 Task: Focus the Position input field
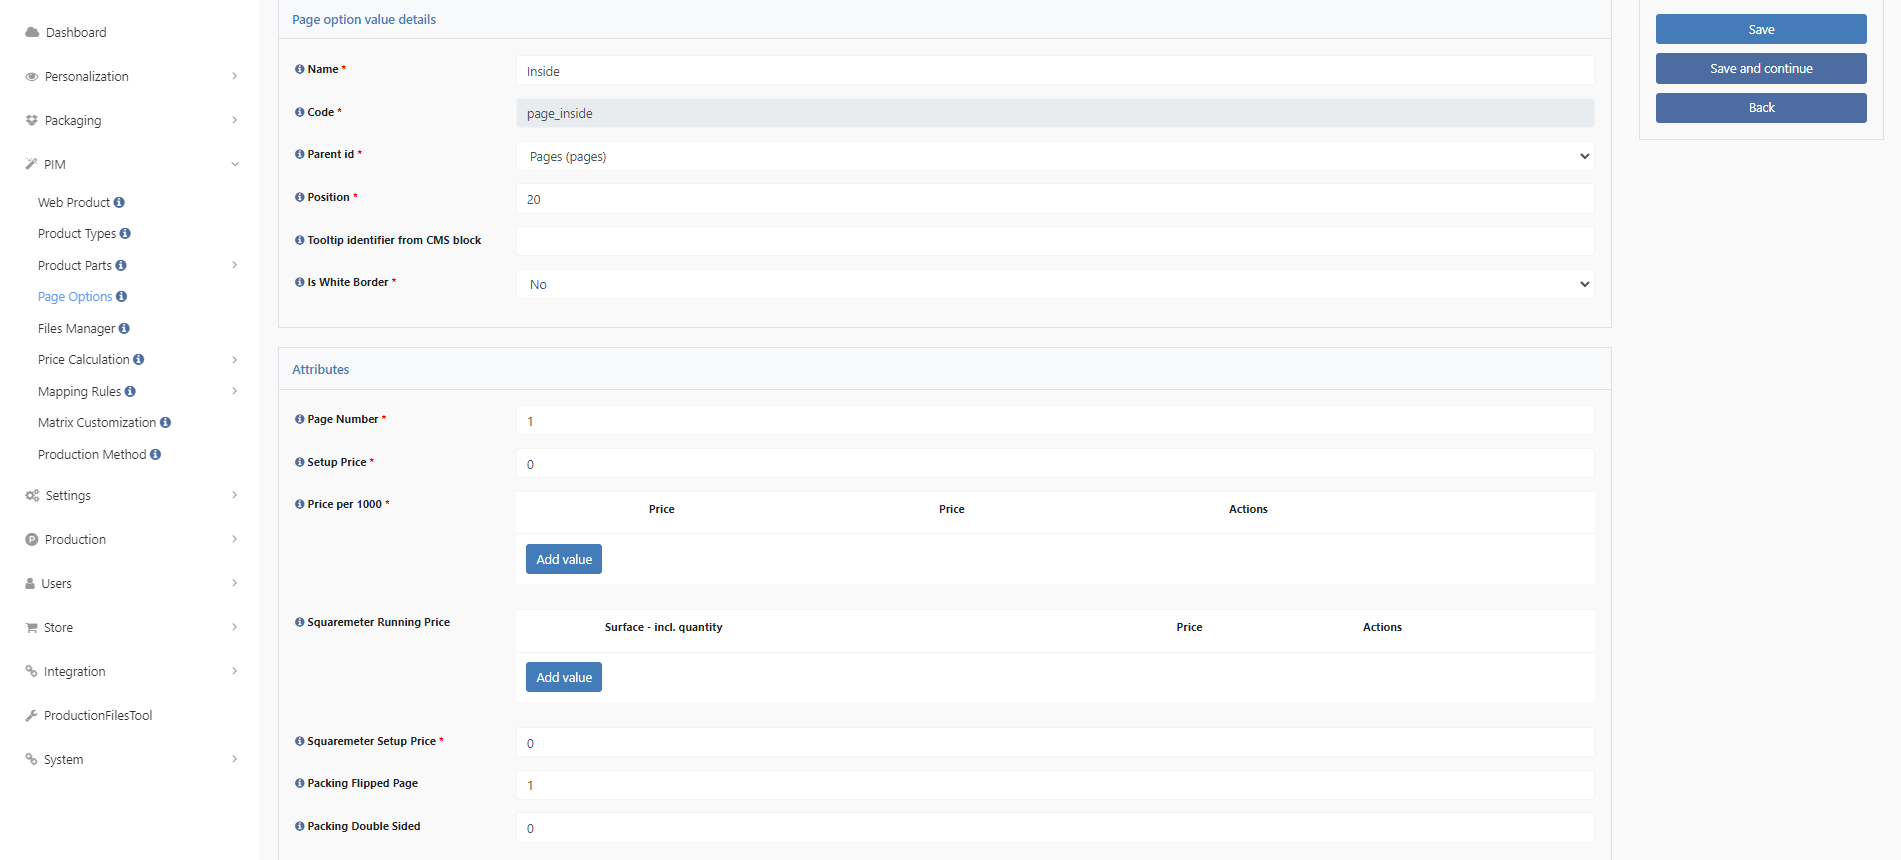(x=1055, y=199)
